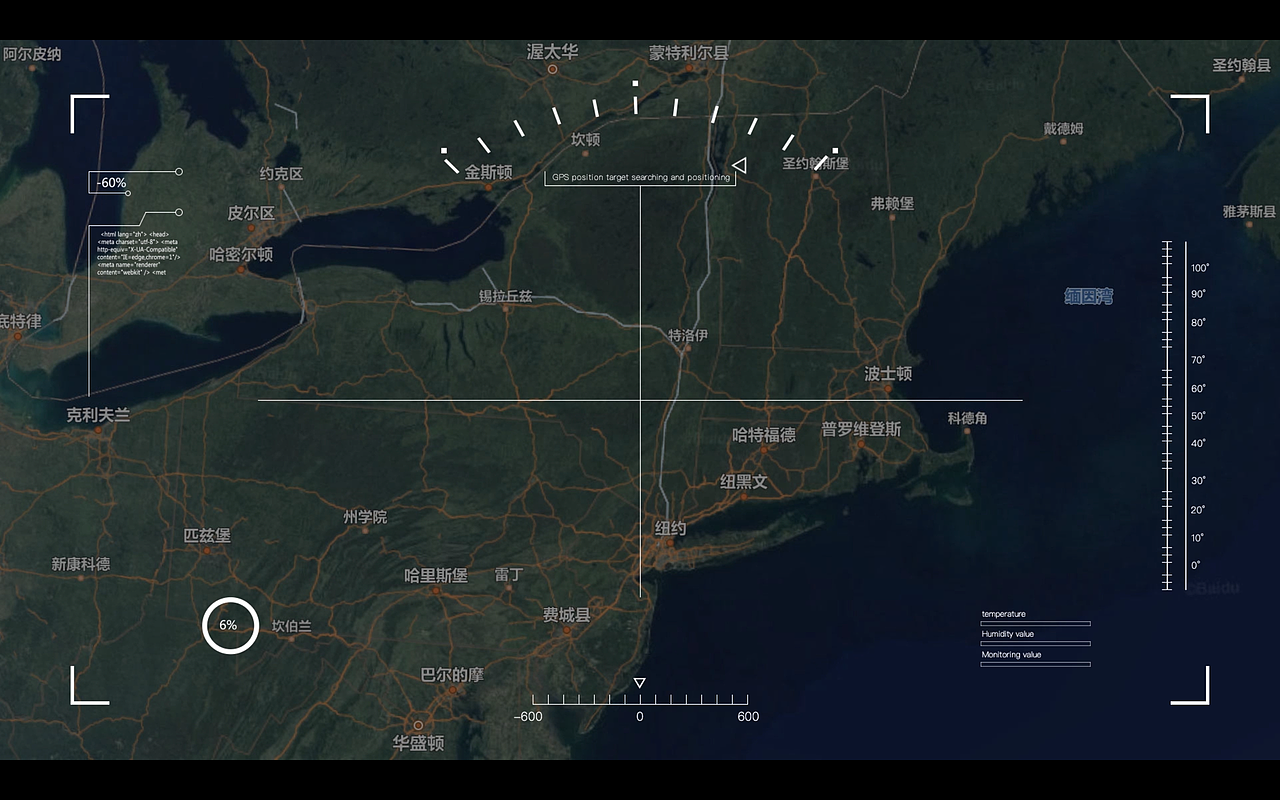Screen dimensions: 1280x800
Task: Click the triangle pointer above the bottom scale
Action: 640,683
